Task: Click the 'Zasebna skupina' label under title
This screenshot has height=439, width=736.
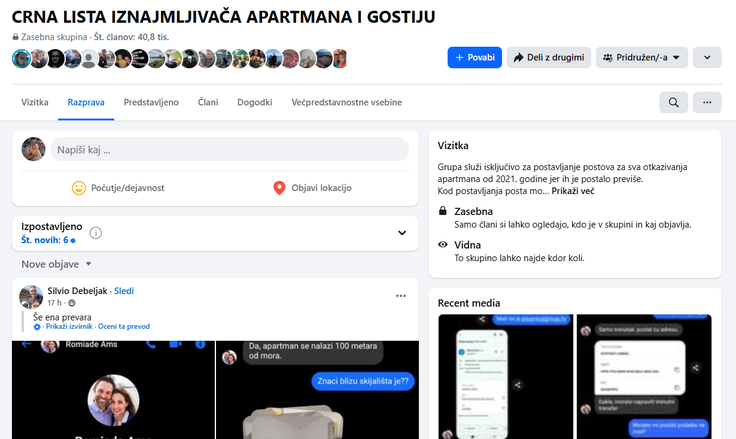Action: point(54,37)
